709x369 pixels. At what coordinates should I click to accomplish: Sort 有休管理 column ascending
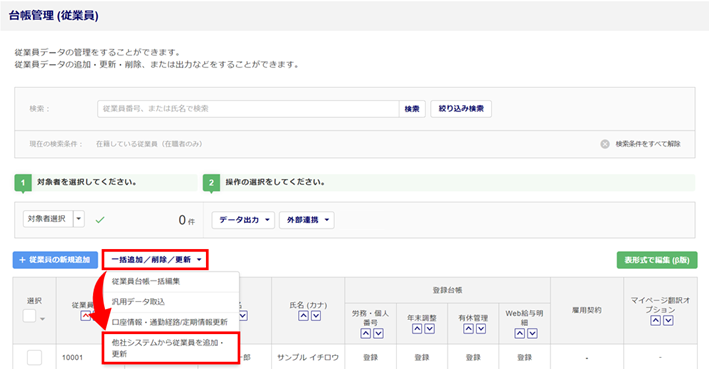pos(468,329)
